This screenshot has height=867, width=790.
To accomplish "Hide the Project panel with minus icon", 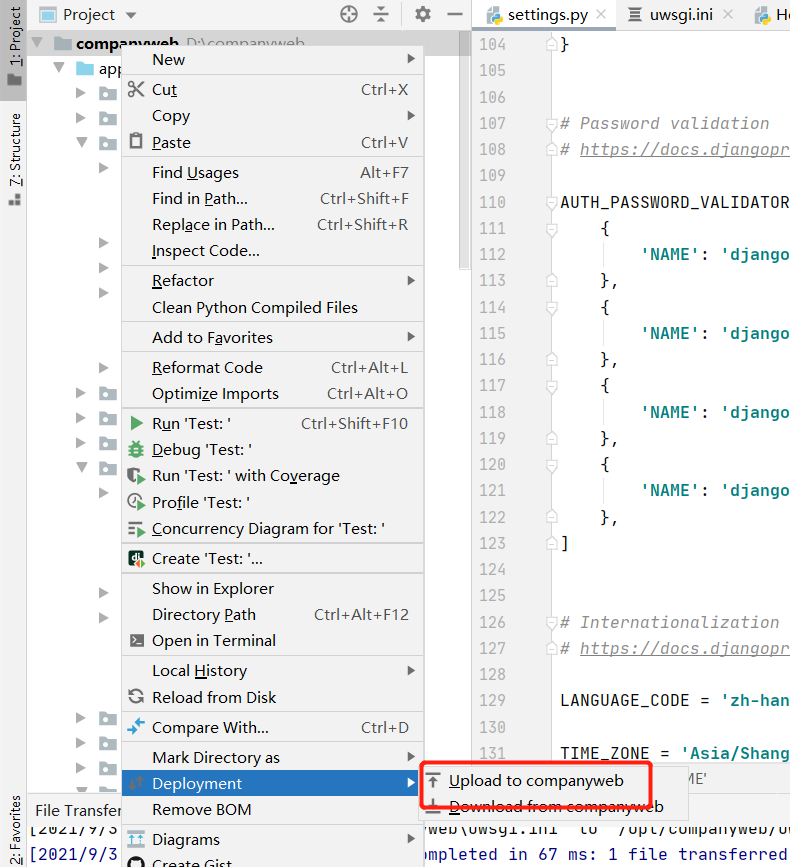I will (455, 14).
